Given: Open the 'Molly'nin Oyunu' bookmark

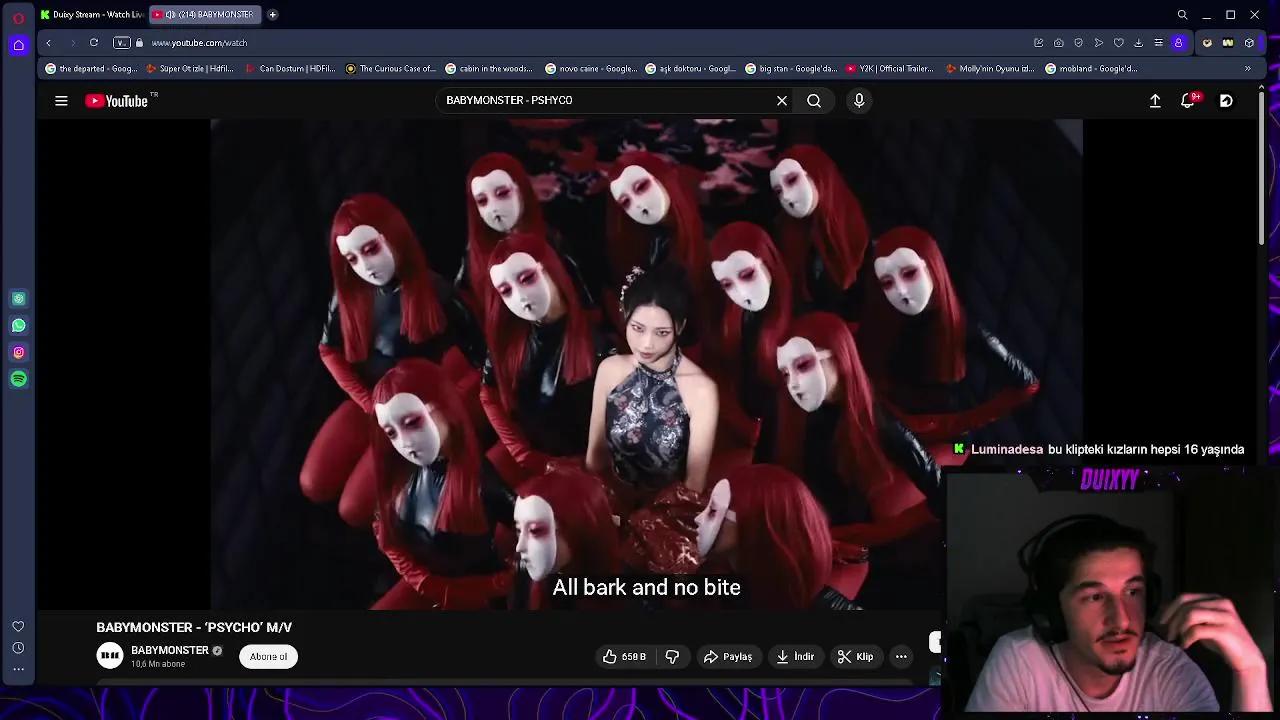Looking at the screenshot, I should click(990, 69).
